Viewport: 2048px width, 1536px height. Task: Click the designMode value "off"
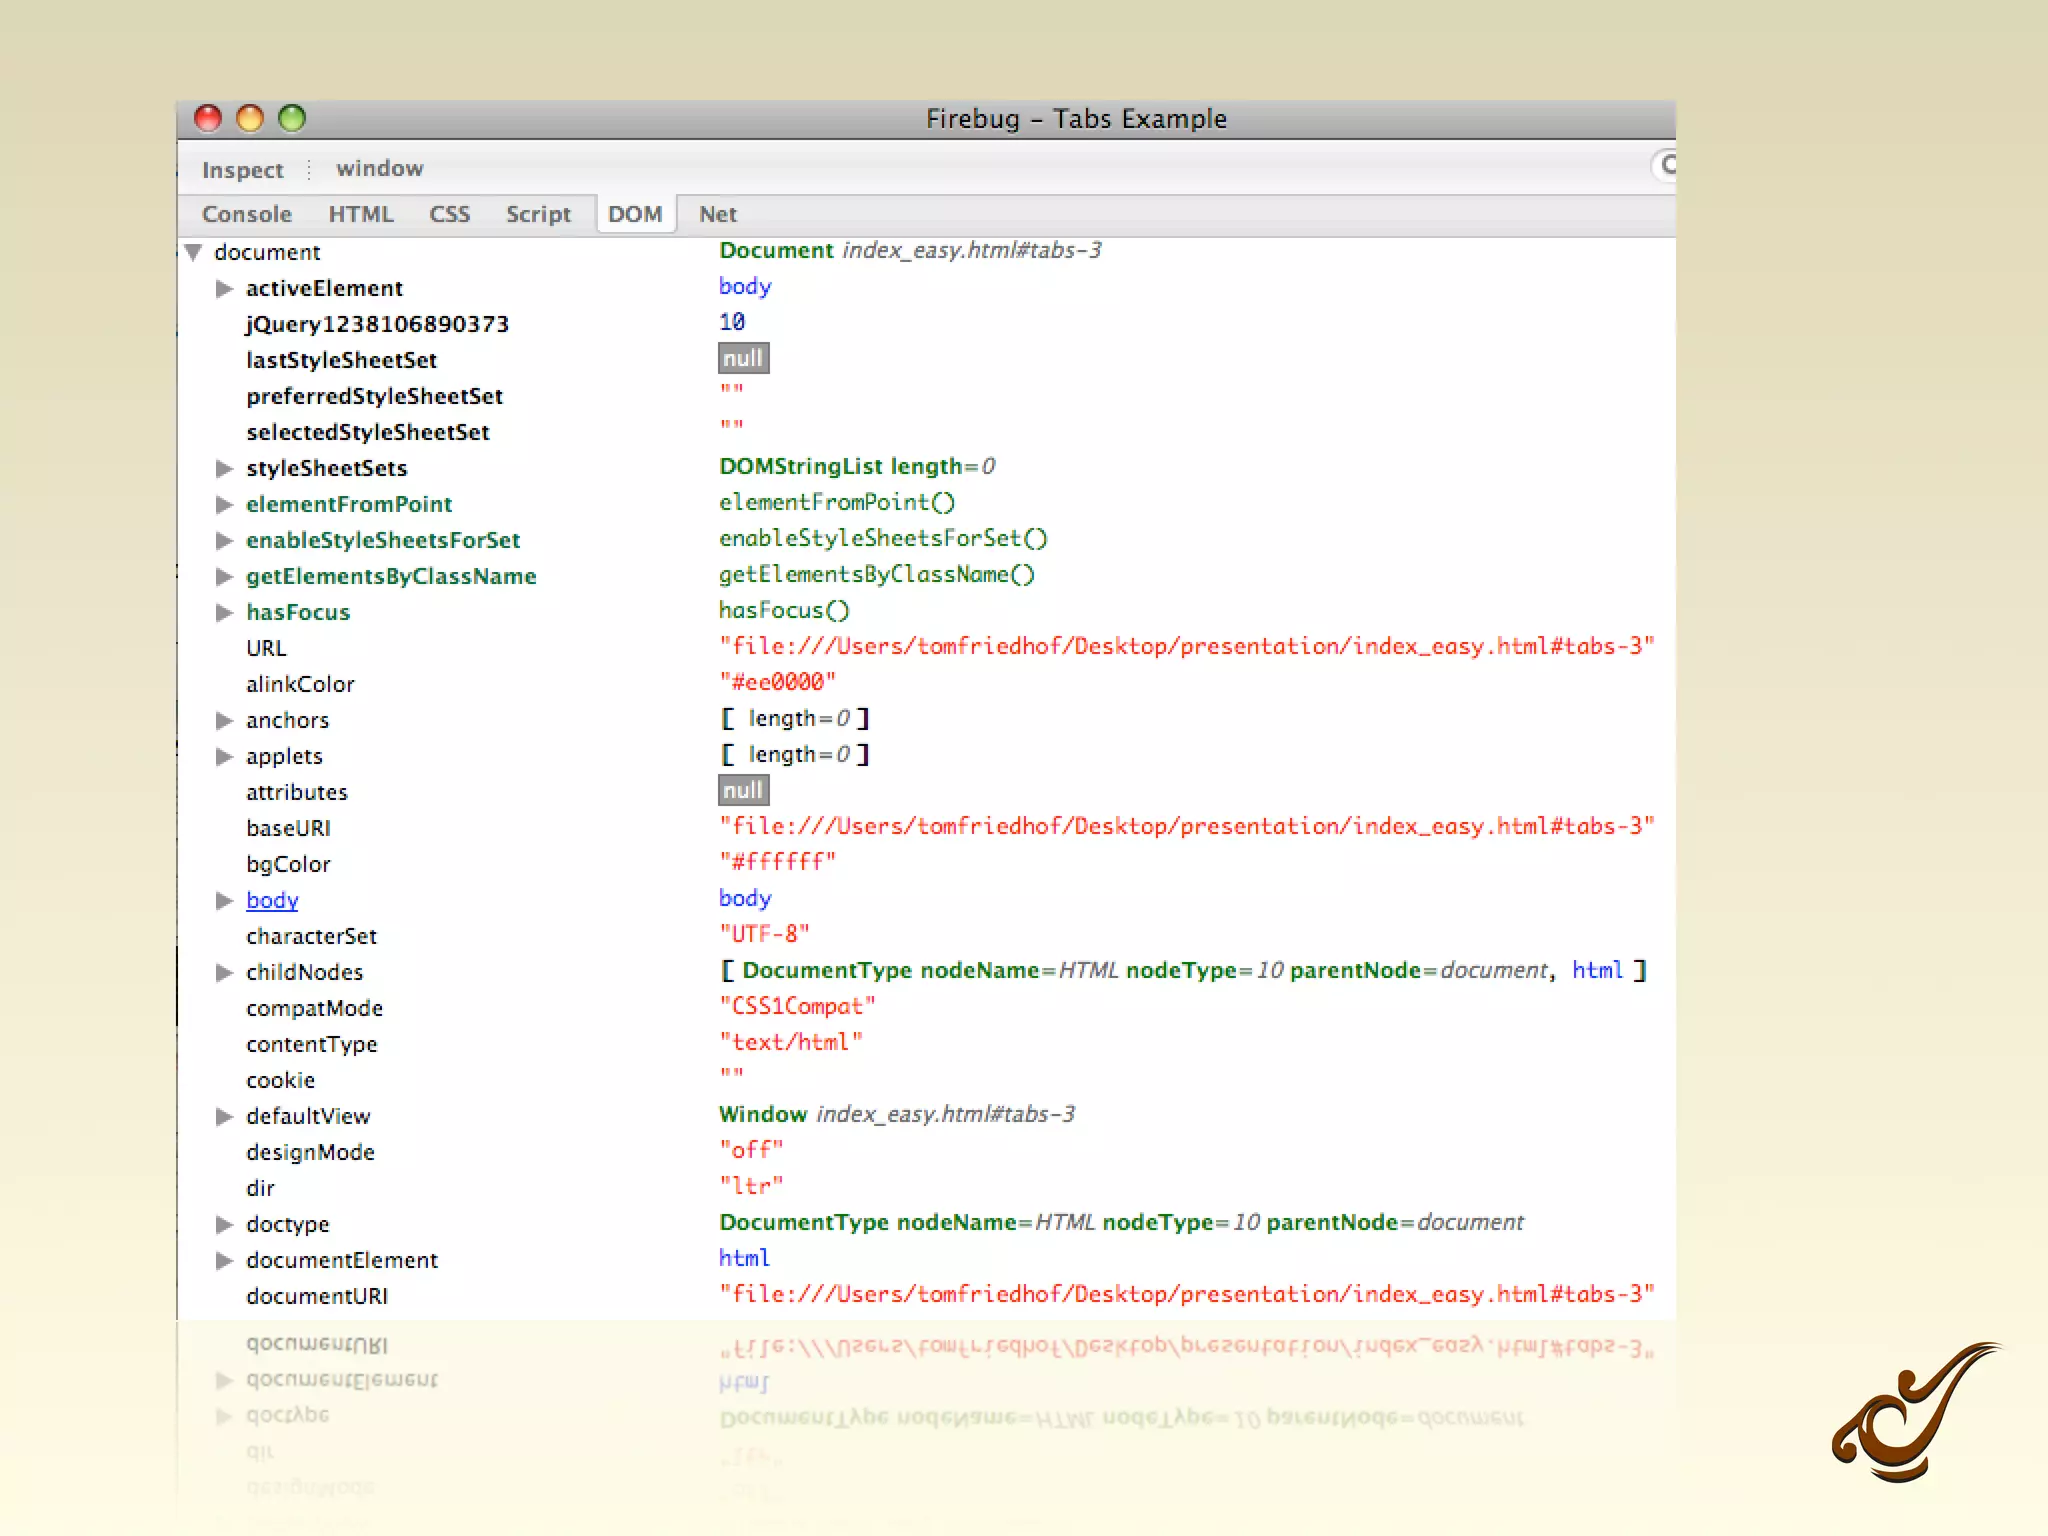pos(751,1150)
